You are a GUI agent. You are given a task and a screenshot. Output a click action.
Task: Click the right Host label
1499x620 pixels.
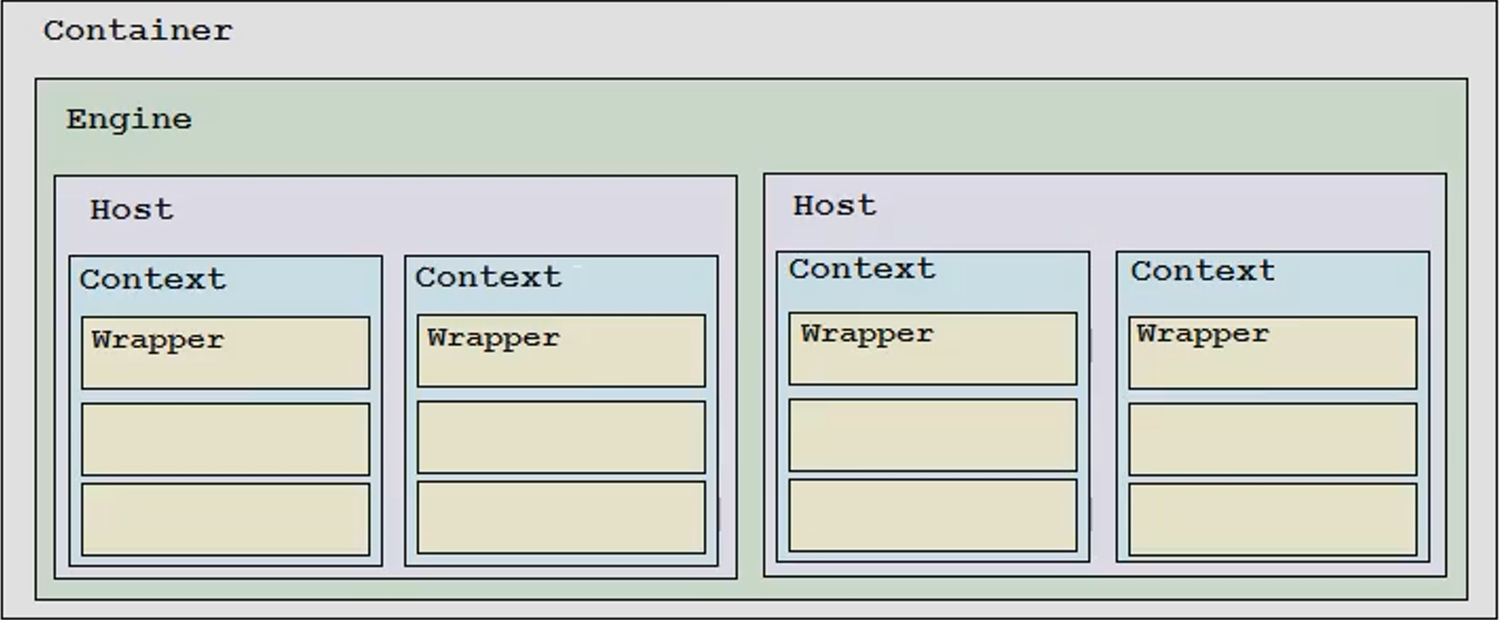[x=835, y=205]
